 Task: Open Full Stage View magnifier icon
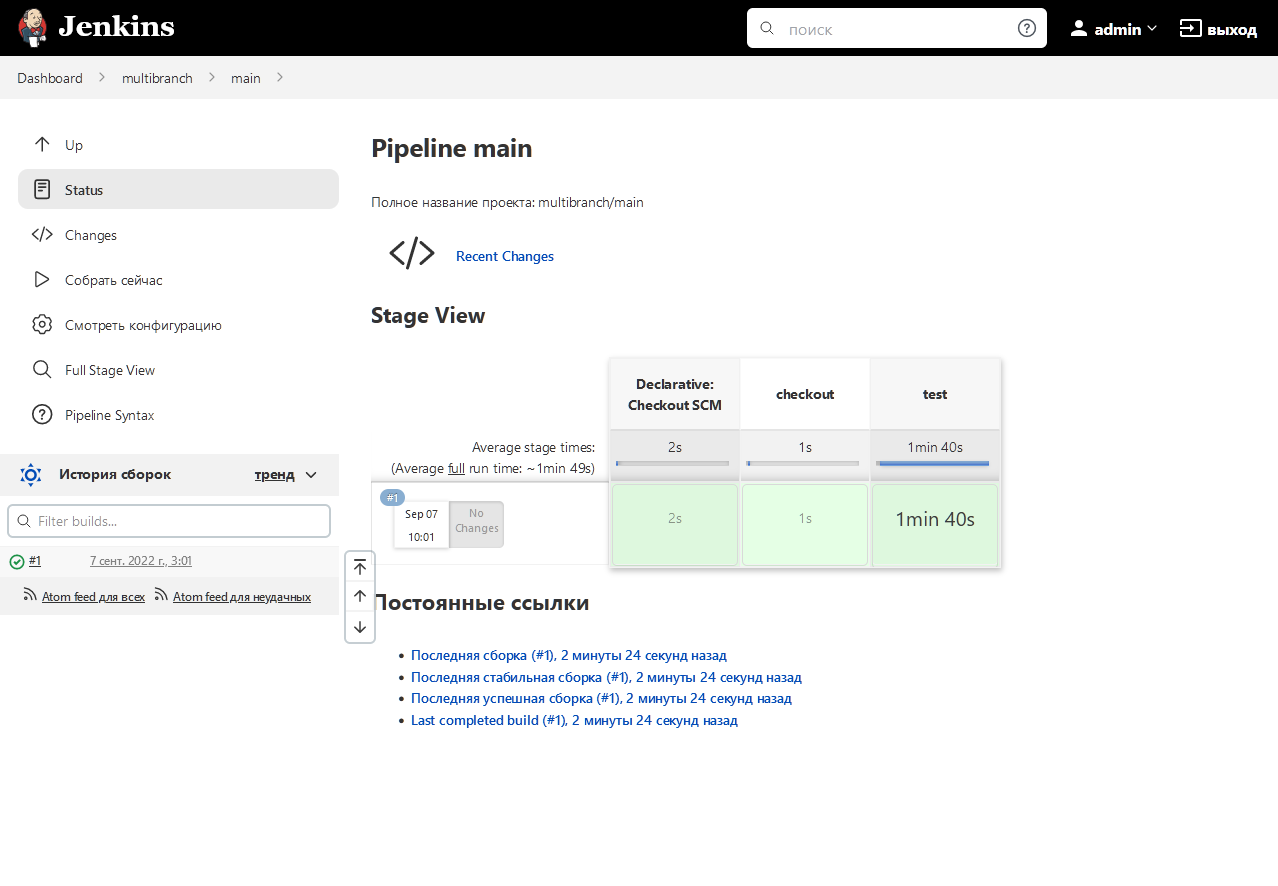click(41, 369)
